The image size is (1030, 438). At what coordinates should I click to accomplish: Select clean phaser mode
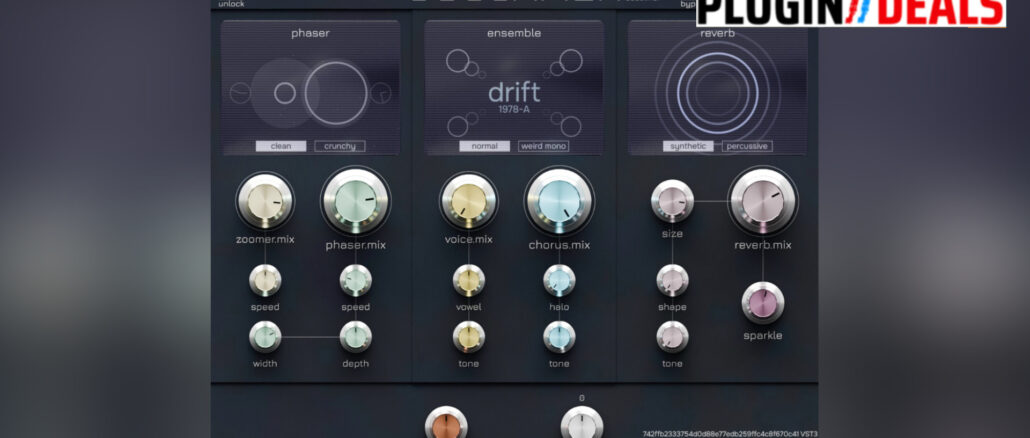(281, 146)
